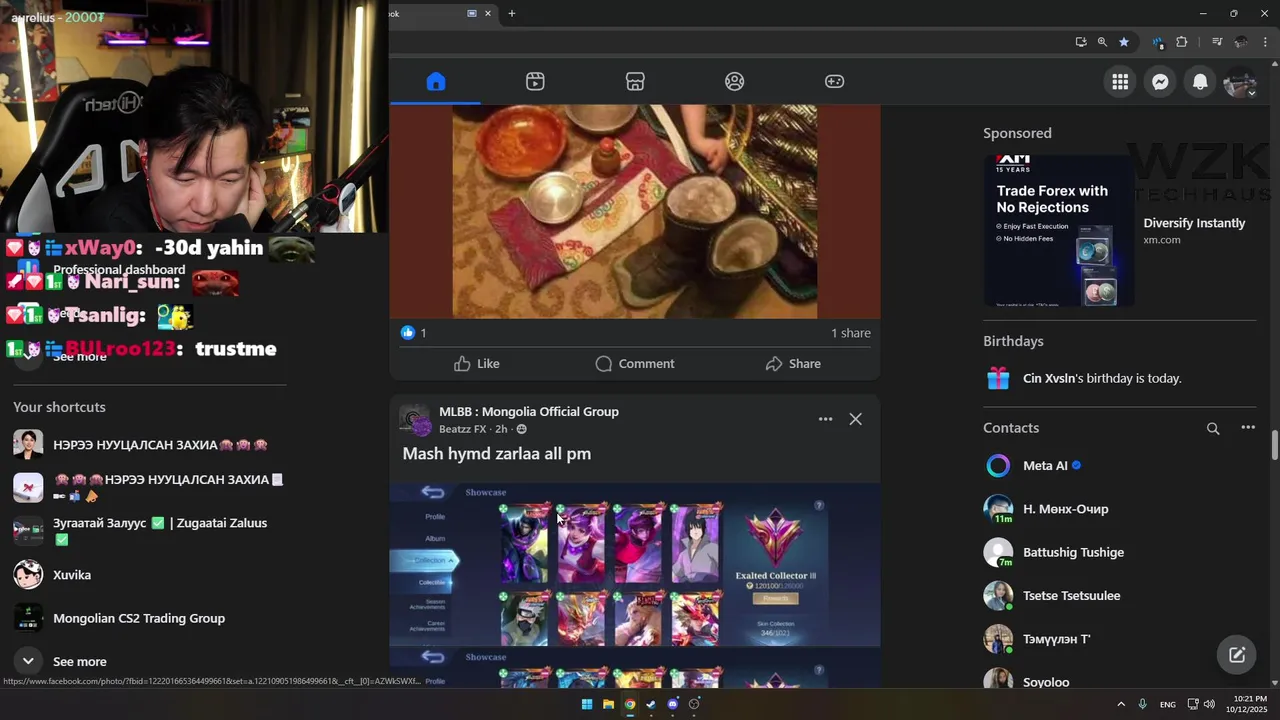Open the media control music icon

click(1217, 42)
